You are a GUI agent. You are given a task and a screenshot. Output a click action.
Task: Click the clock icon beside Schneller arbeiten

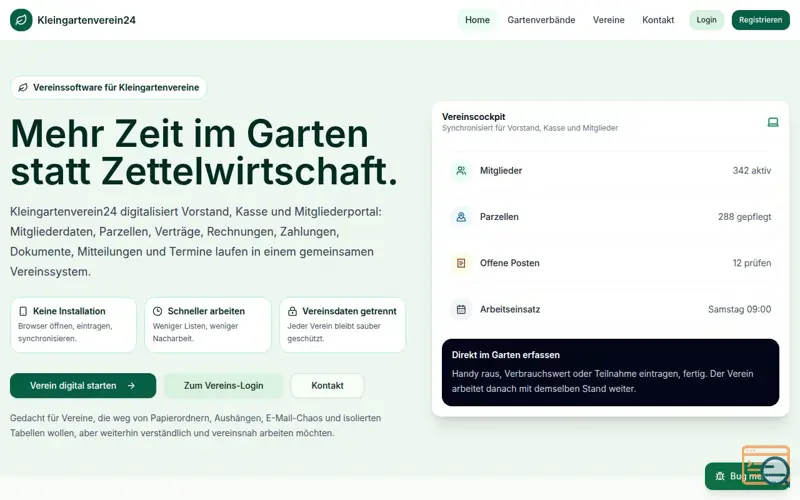pos(158,311)
